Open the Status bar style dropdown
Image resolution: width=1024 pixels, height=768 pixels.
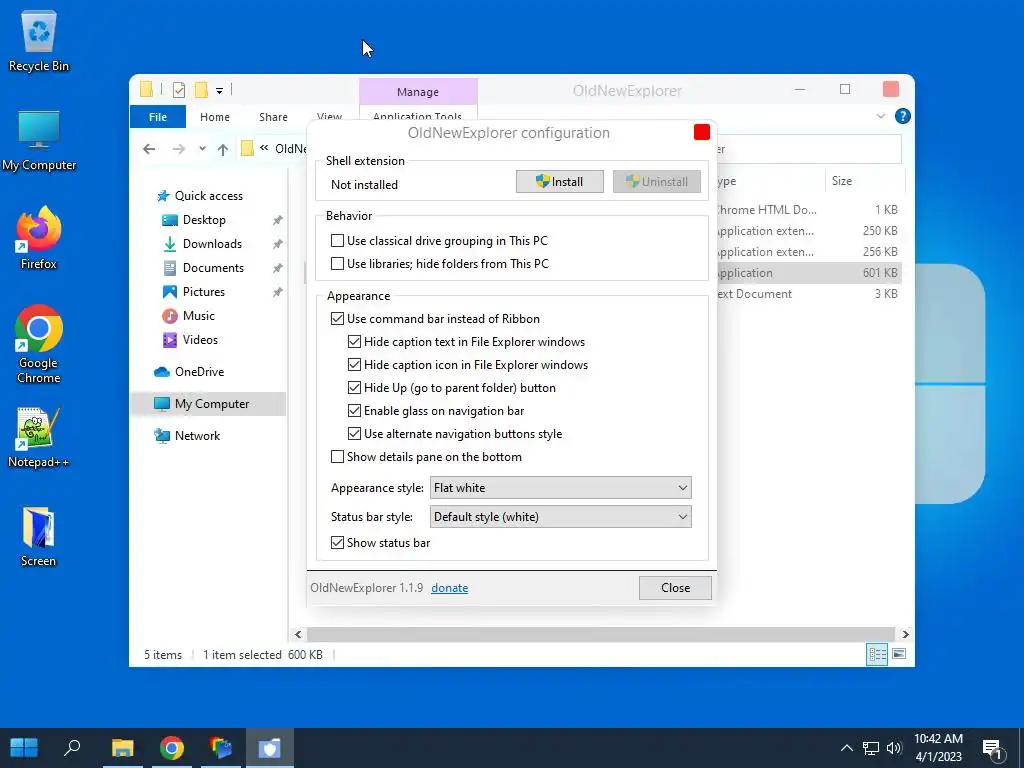[560, 517]
